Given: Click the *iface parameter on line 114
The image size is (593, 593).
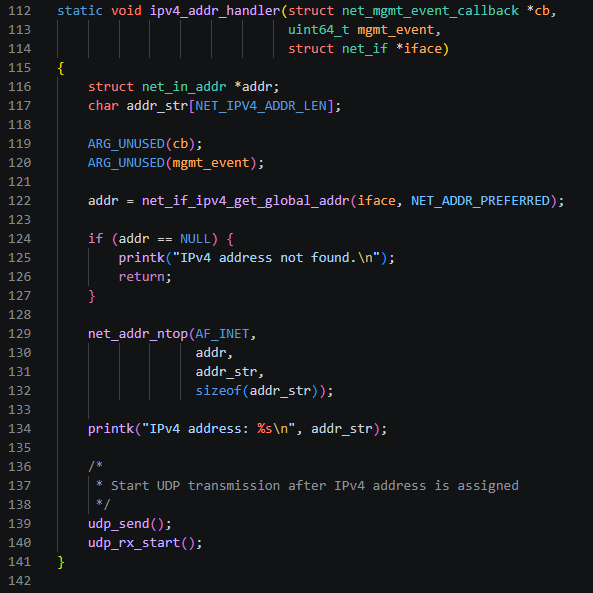Looking at the screenshot, I should point(419,49).
